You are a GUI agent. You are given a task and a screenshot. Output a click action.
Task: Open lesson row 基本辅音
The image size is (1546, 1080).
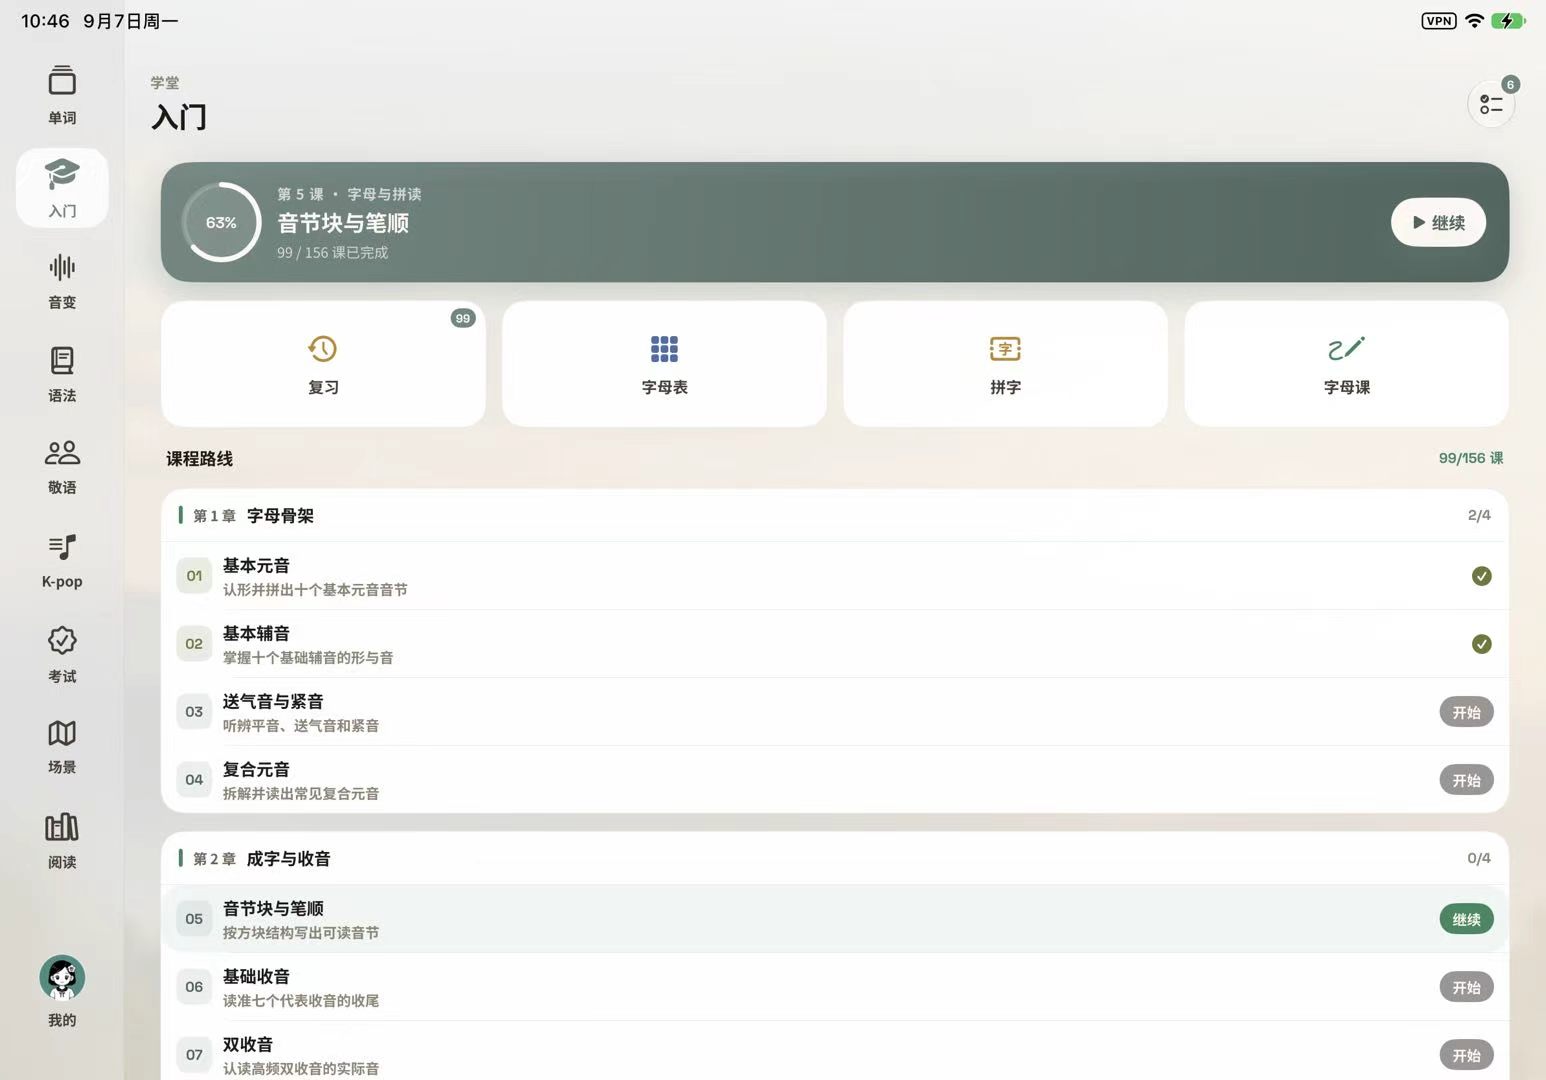tap(834, 644)
